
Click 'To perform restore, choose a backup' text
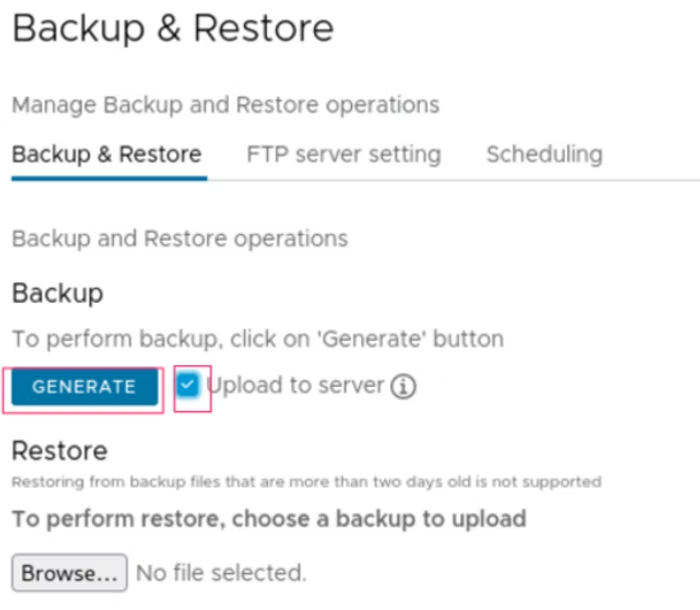(x=268, y=519)
